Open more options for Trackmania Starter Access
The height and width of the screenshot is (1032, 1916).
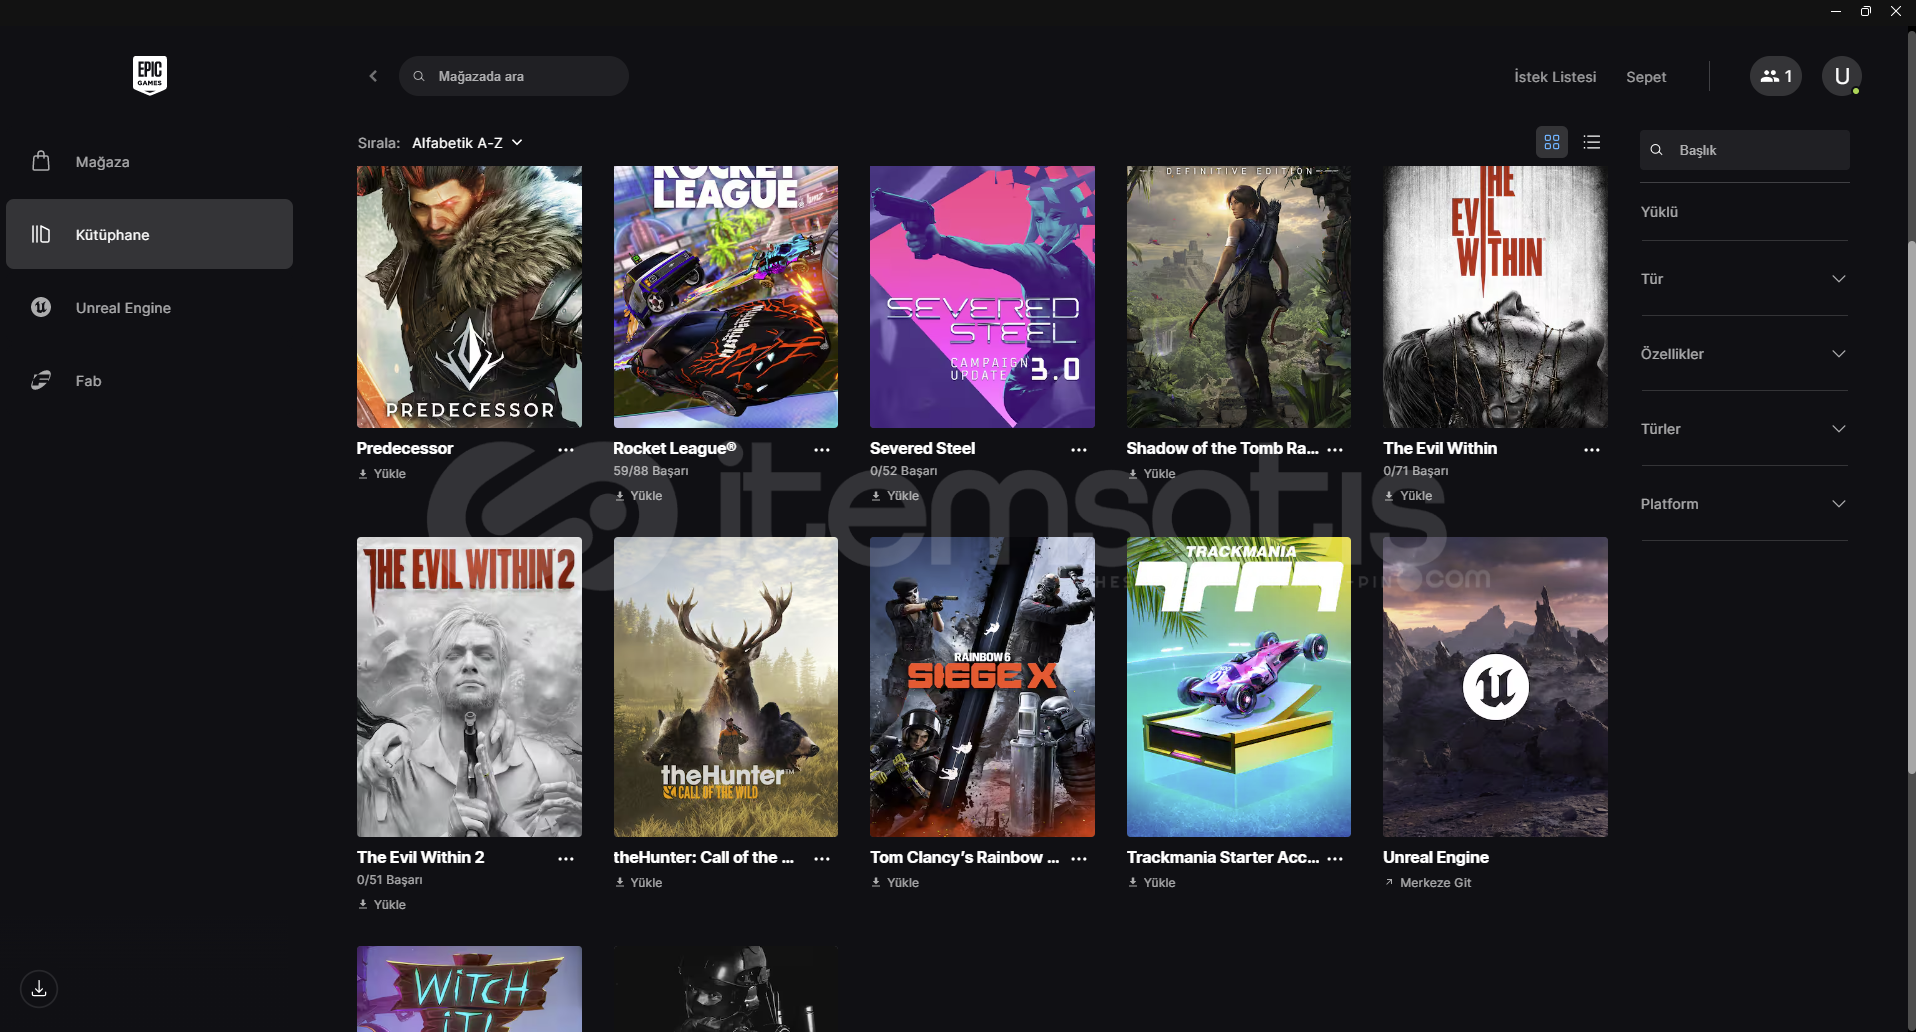point(1335,859)
